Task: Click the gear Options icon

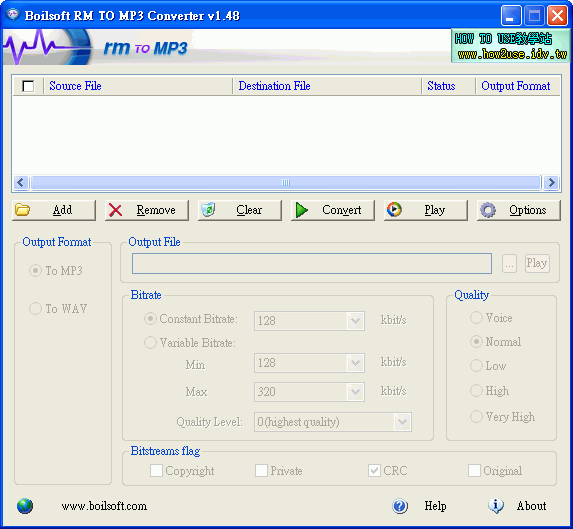Action: pos(487,210)
